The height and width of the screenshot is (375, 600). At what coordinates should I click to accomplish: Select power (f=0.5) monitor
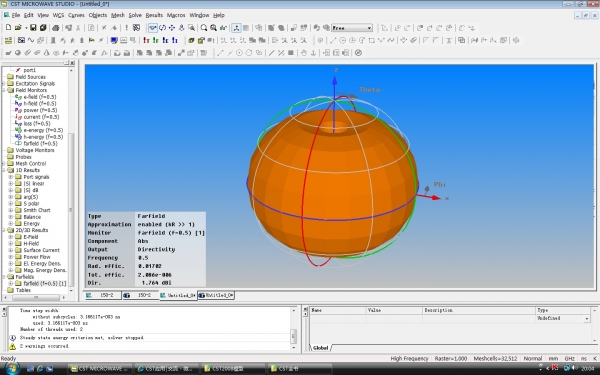41,110
